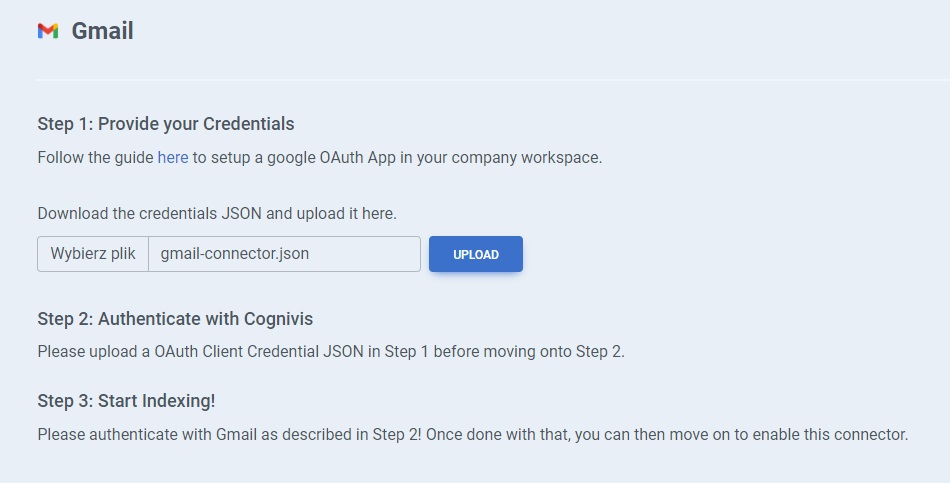Click "as described in Step 2!" text
The width and height of the screenshot is (950, 483).
[x=337, y=435]
